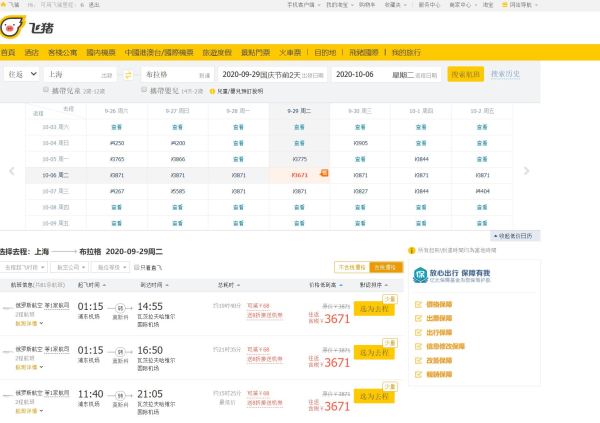600x423 pixels.
Task: Expand 航班详情 for 16:50 arrival flight
Action: click(x=29, y=367)
